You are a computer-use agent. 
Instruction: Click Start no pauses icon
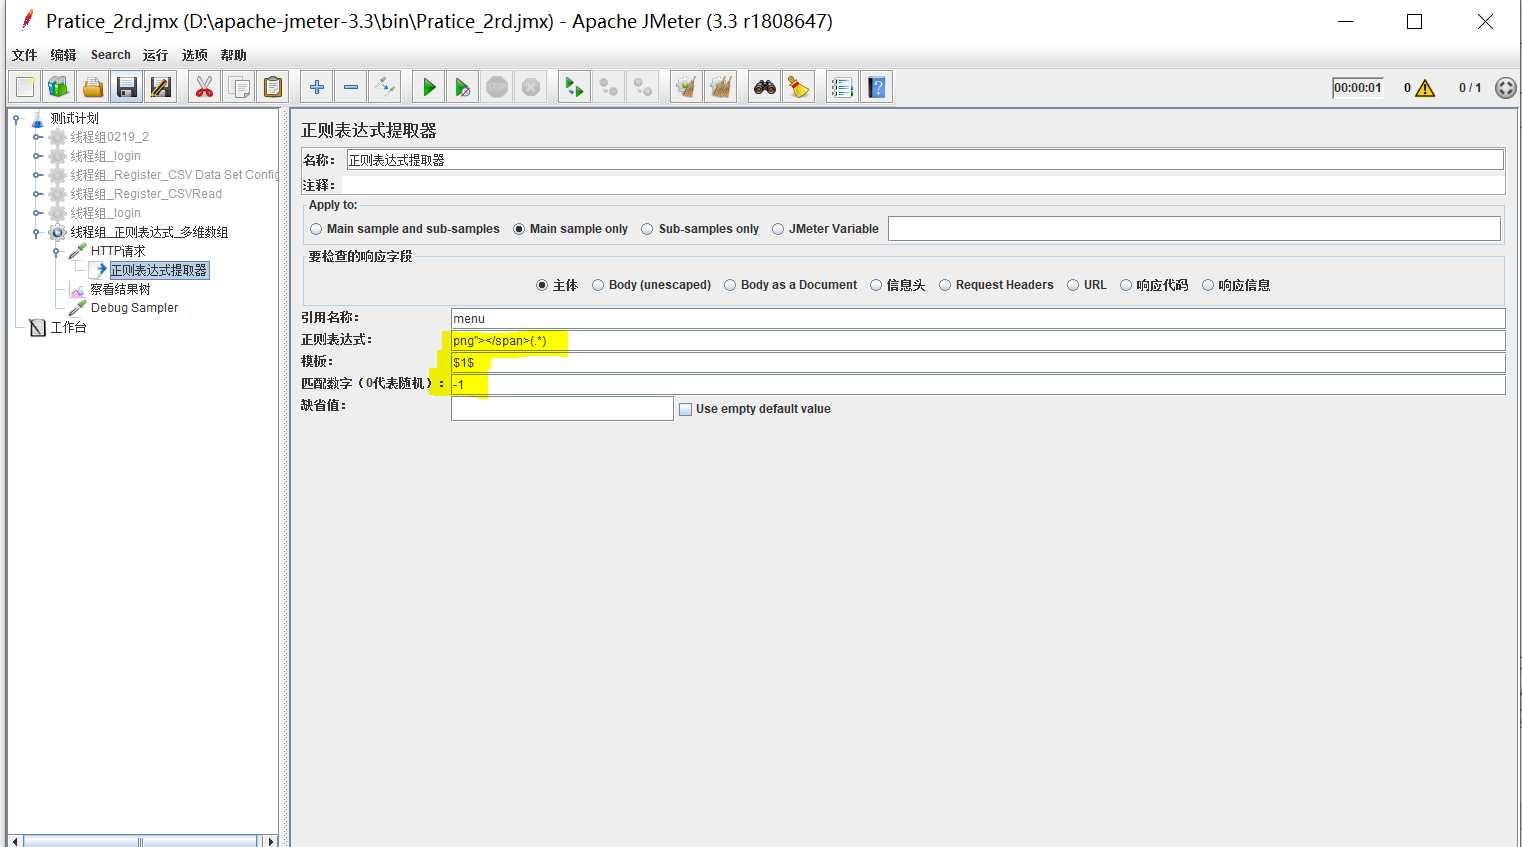tap(463, 87)
